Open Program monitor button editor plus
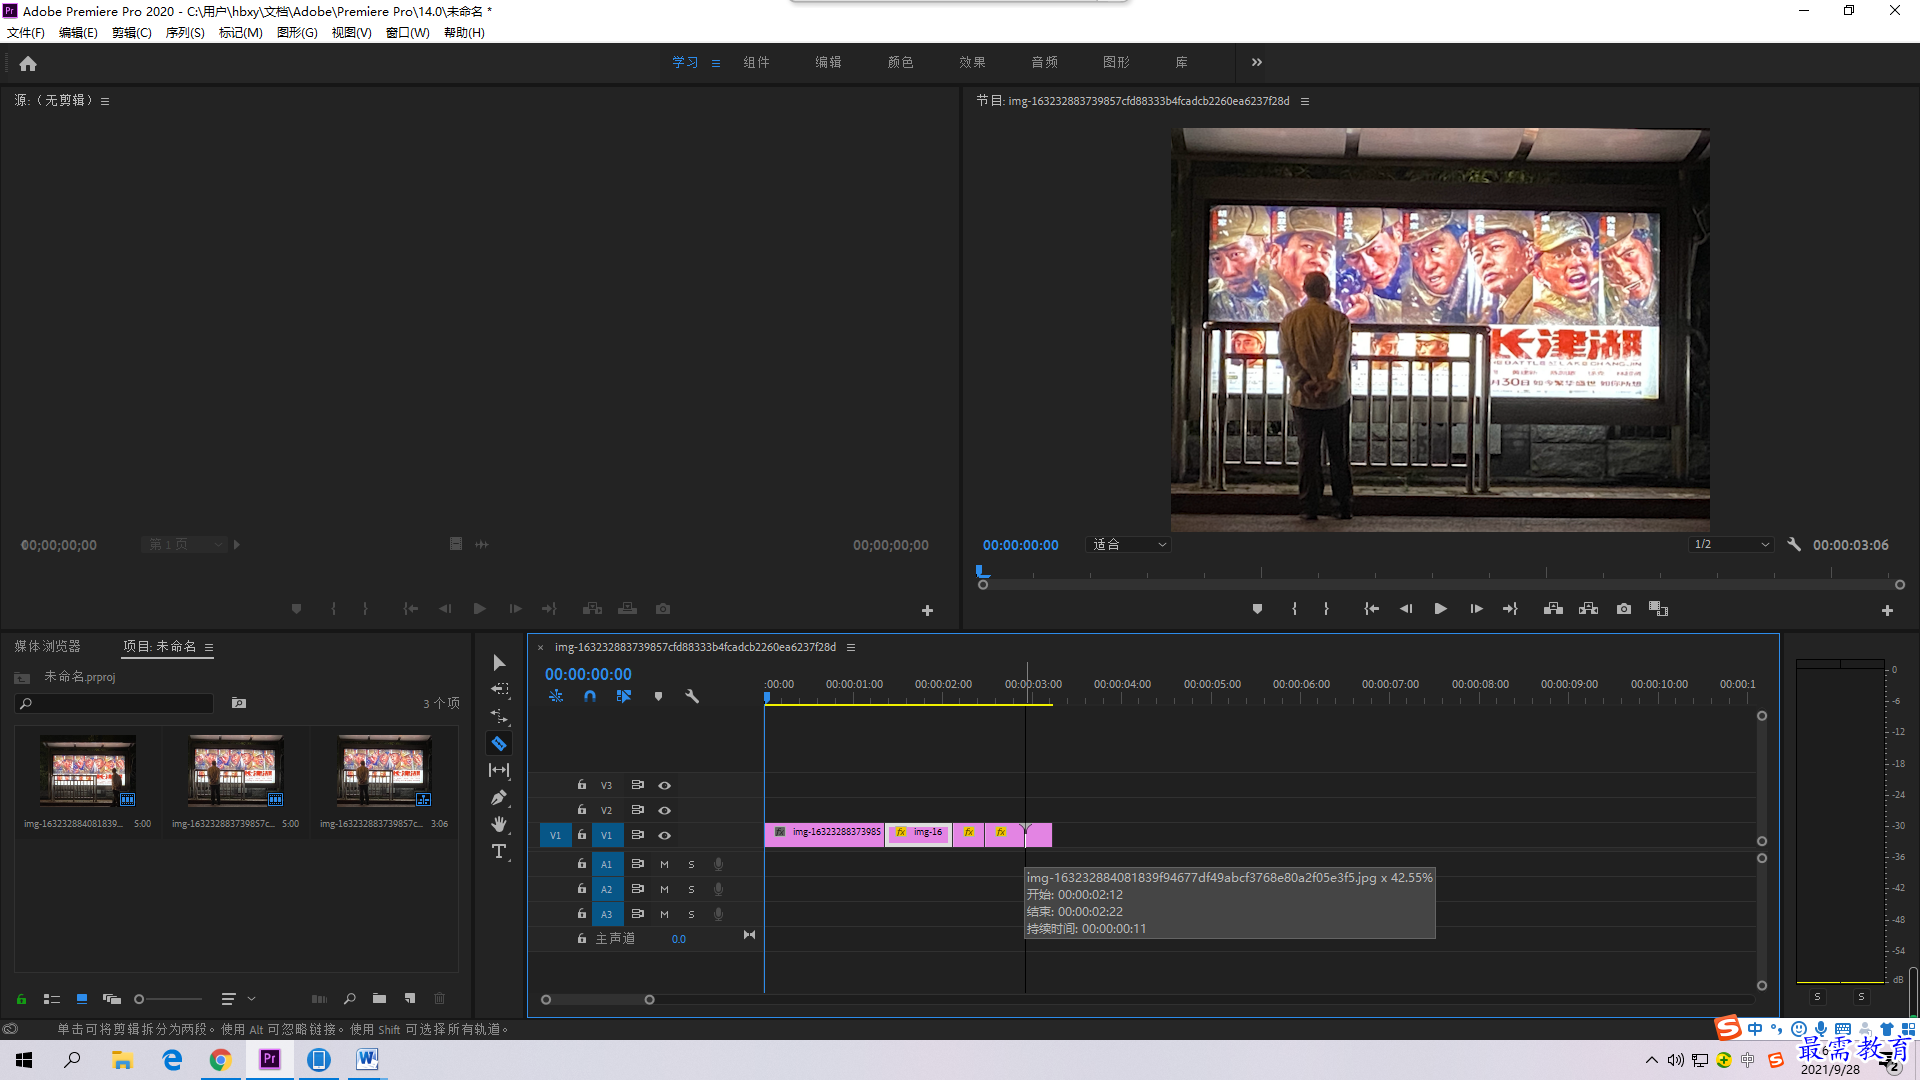Image resolution: width=1920 pixels, height=1080 pixels. (1887, 610)
